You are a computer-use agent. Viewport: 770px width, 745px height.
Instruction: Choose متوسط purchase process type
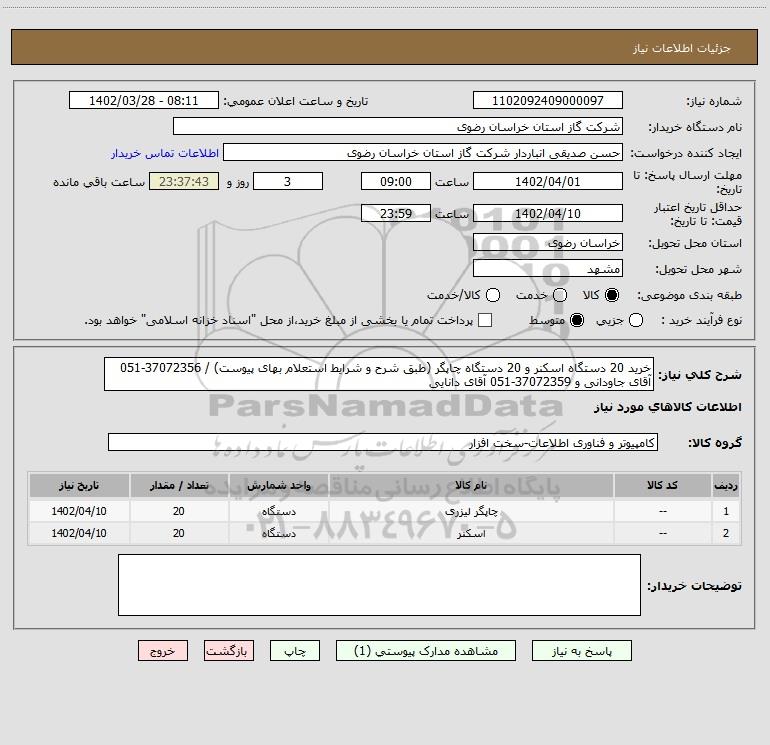577,320
